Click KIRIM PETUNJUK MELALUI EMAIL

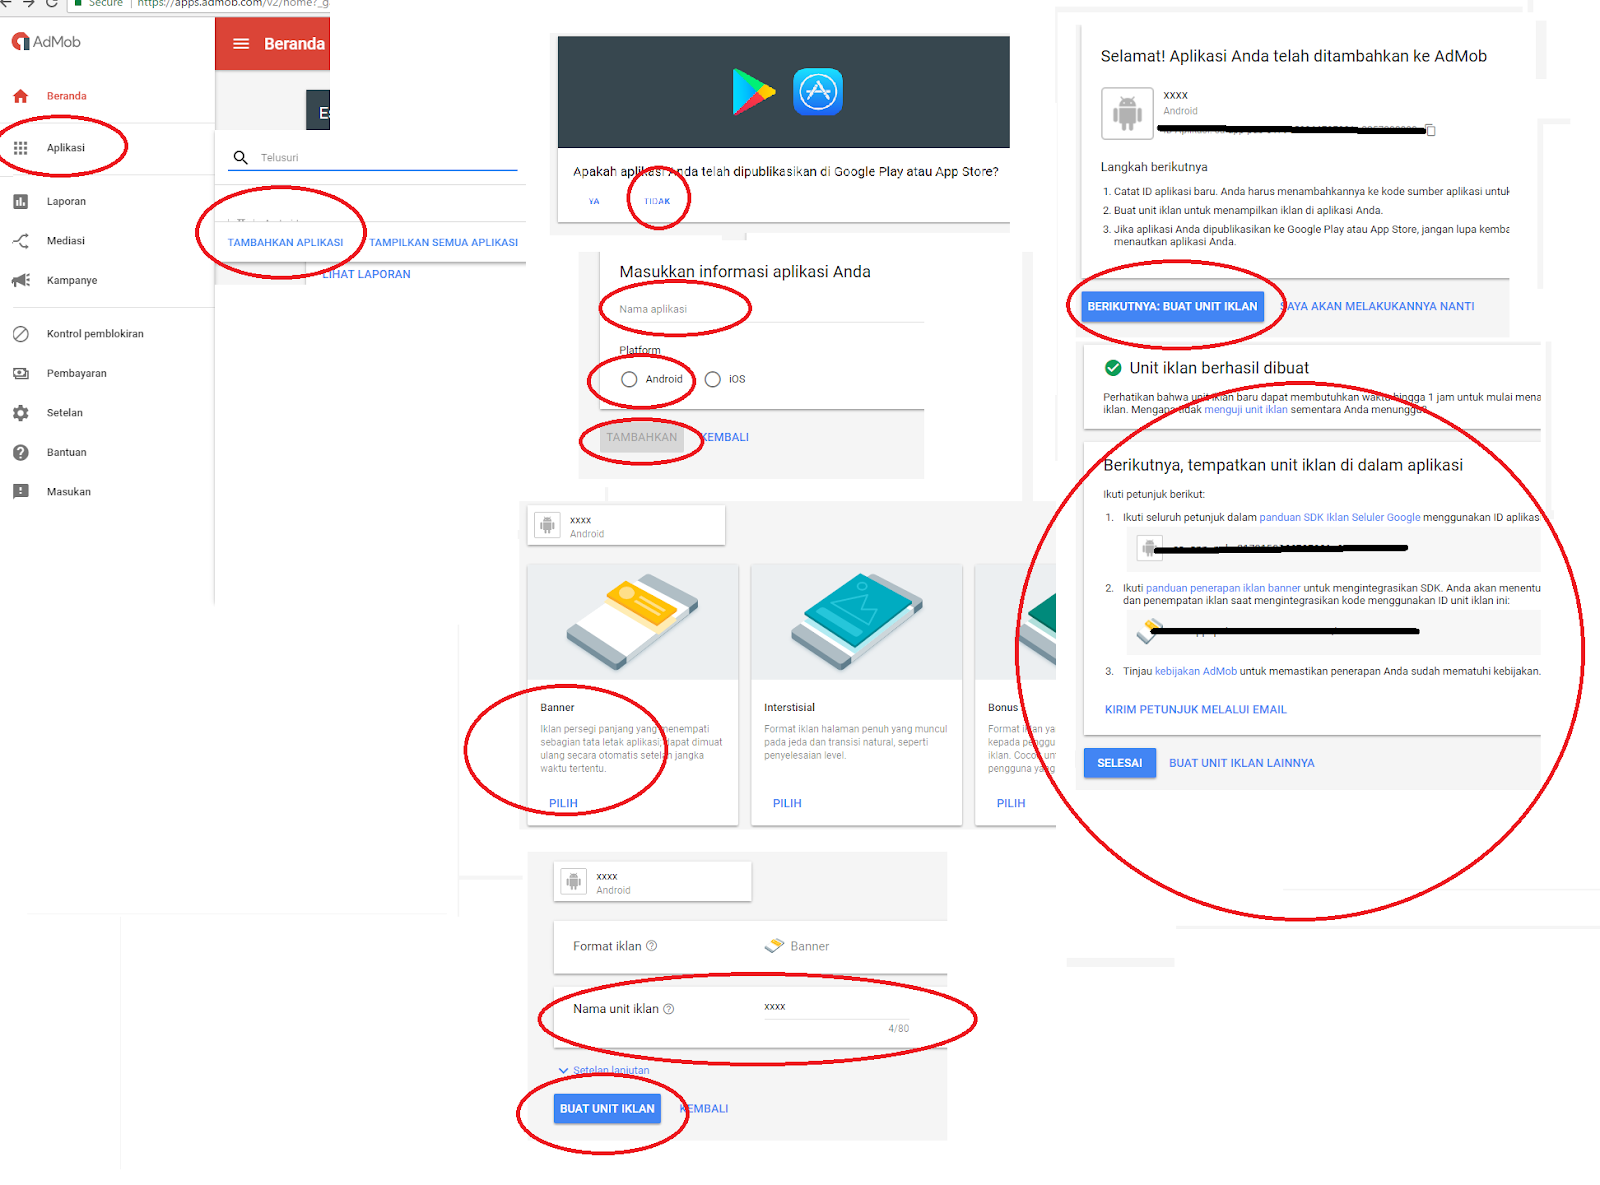(x=1196, y=709)
